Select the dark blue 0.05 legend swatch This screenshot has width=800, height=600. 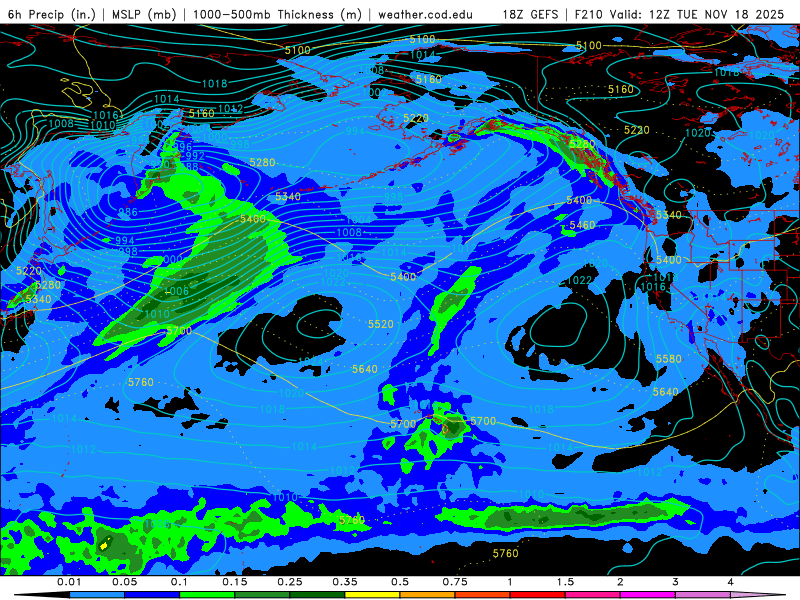(152, 595)
